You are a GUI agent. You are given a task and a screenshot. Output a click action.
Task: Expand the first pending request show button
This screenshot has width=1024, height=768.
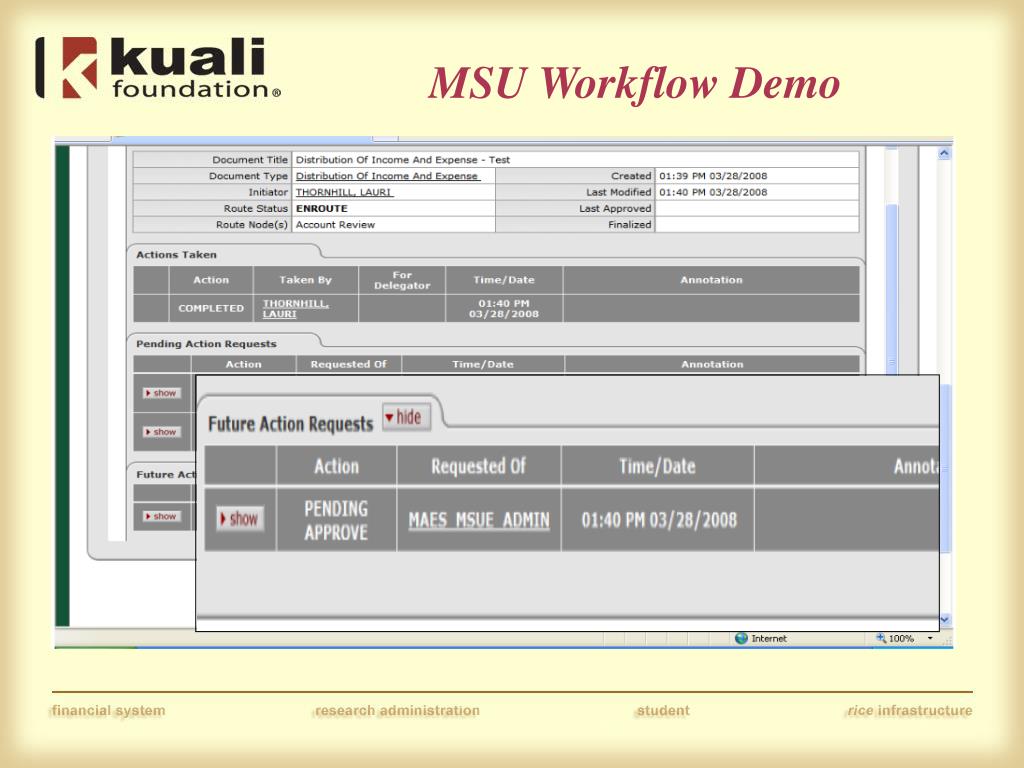(161, 392)
